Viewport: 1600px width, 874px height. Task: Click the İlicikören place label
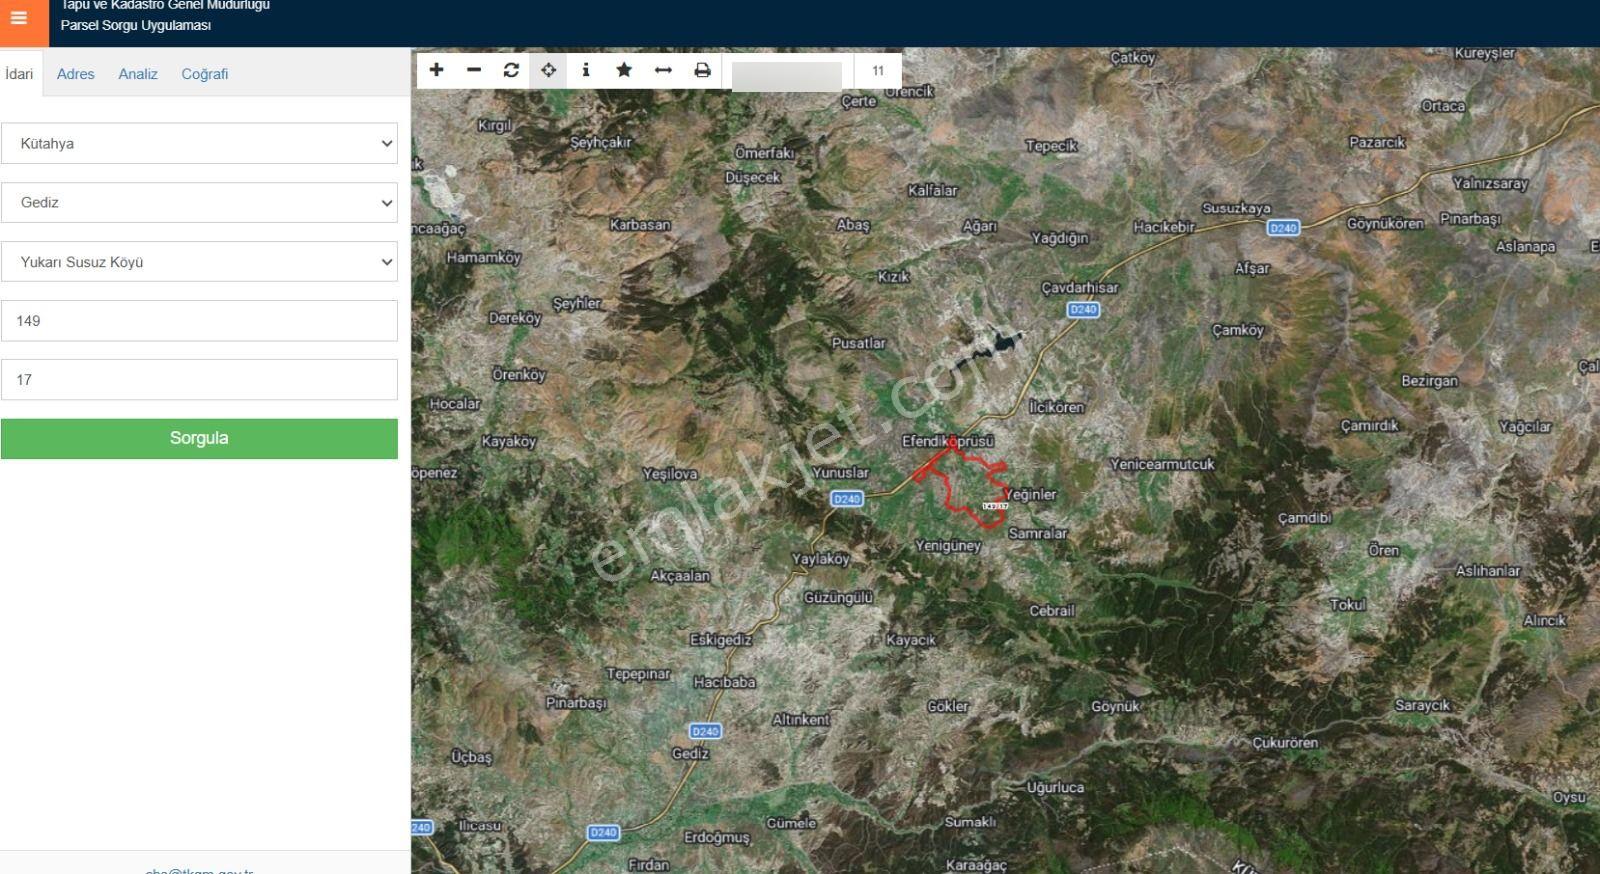1056,408
